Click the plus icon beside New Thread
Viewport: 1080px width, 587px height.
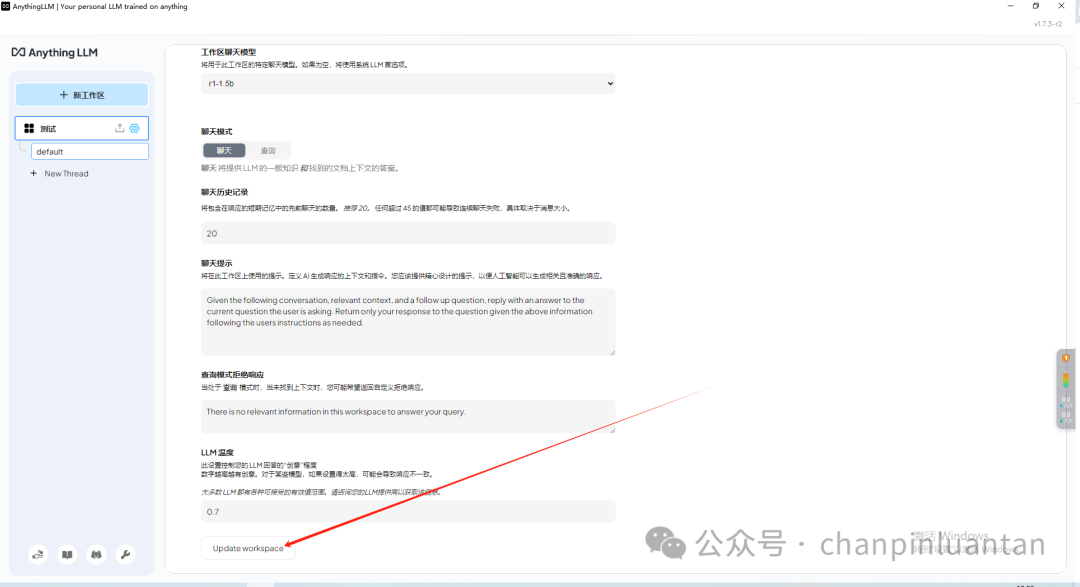(x=33, y=174)
